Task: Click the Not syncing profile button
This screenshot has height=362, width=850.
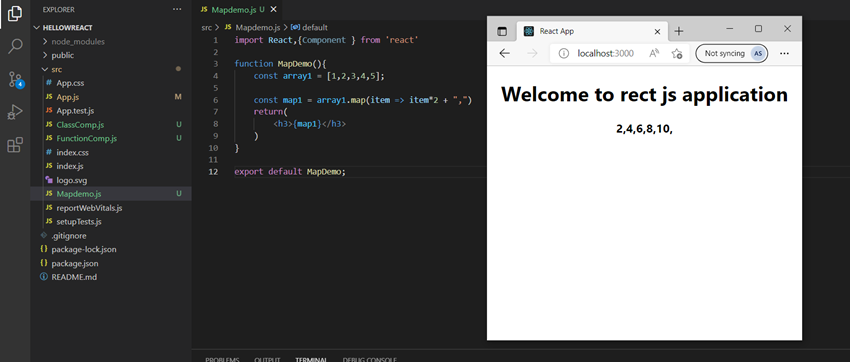Action: [x=731, y=53]
